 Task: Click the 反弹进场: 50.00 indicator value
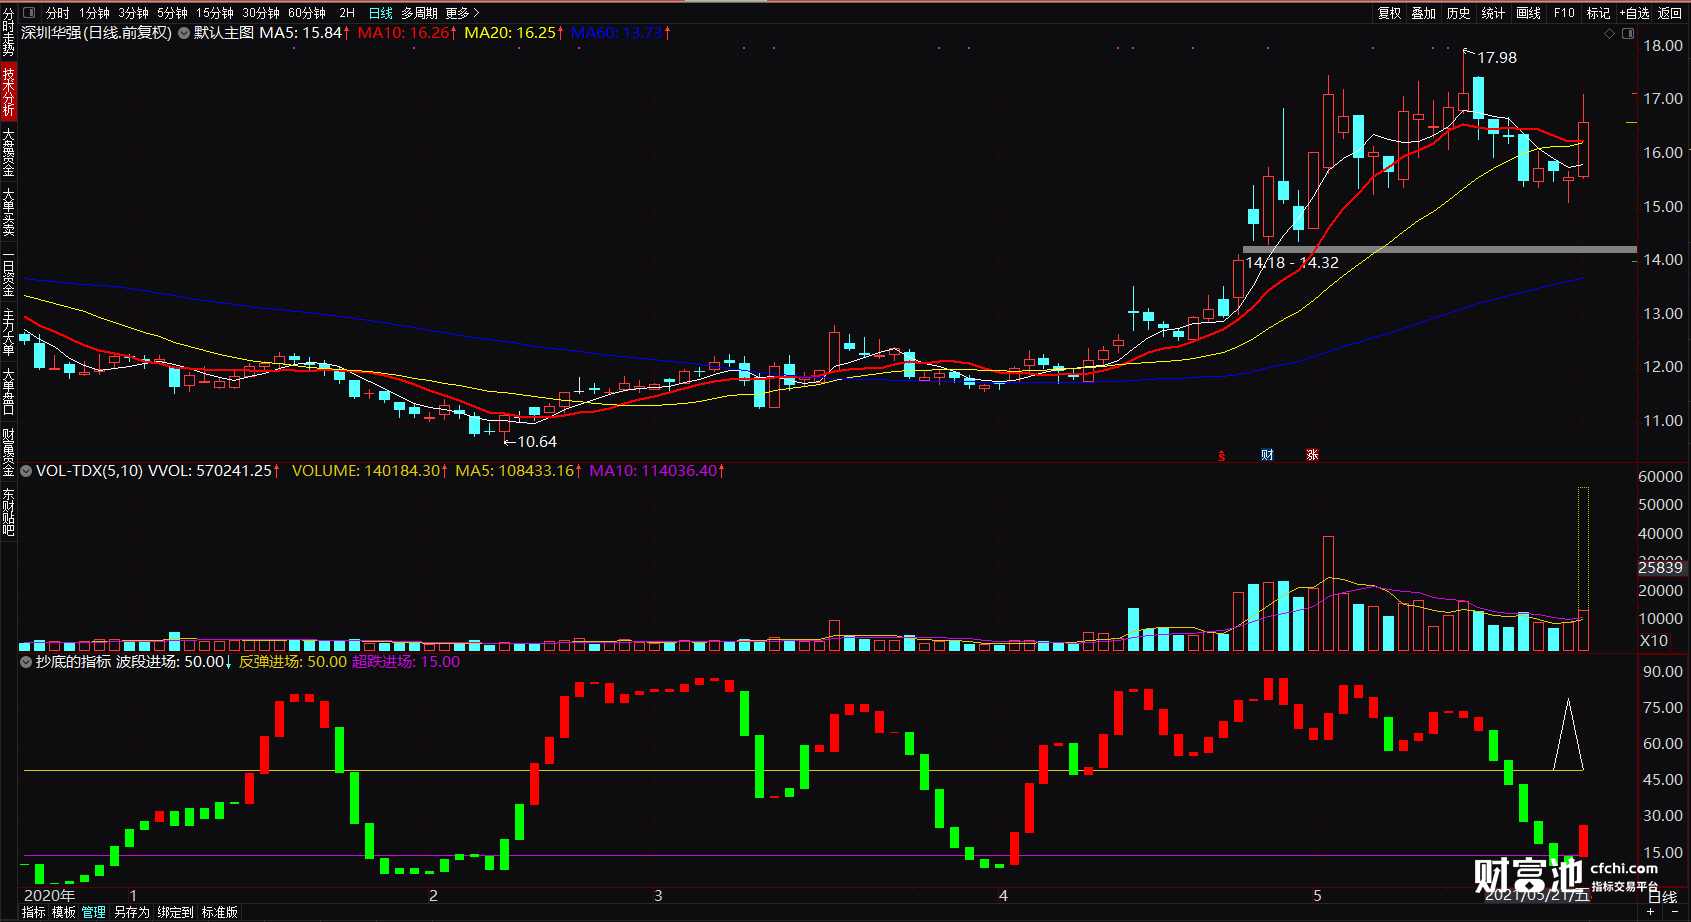293,662
